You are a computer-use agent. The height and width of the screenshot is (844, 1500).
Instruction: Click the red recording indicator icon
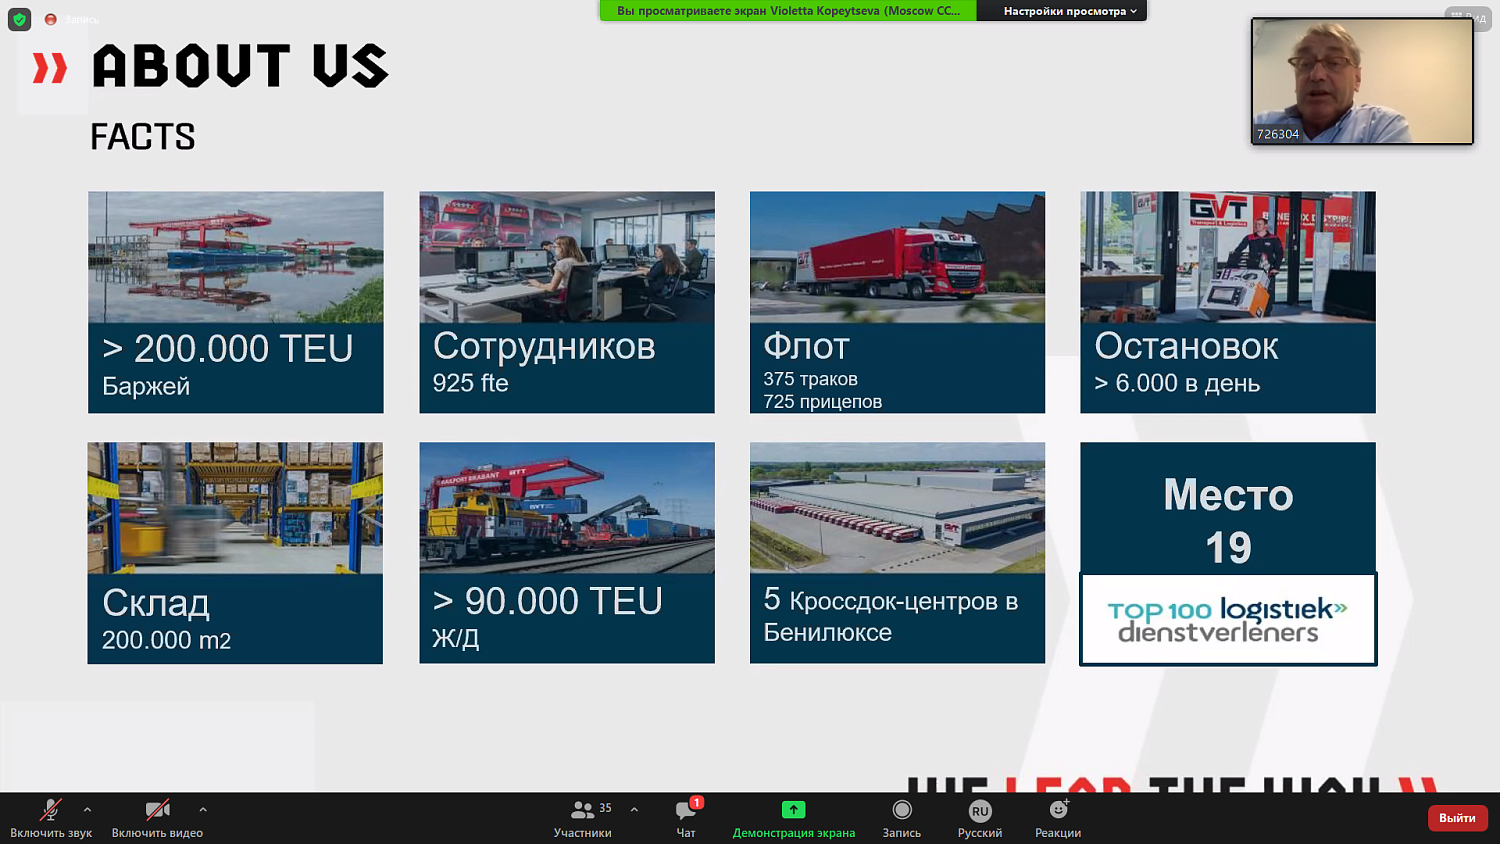click(51, 19)
